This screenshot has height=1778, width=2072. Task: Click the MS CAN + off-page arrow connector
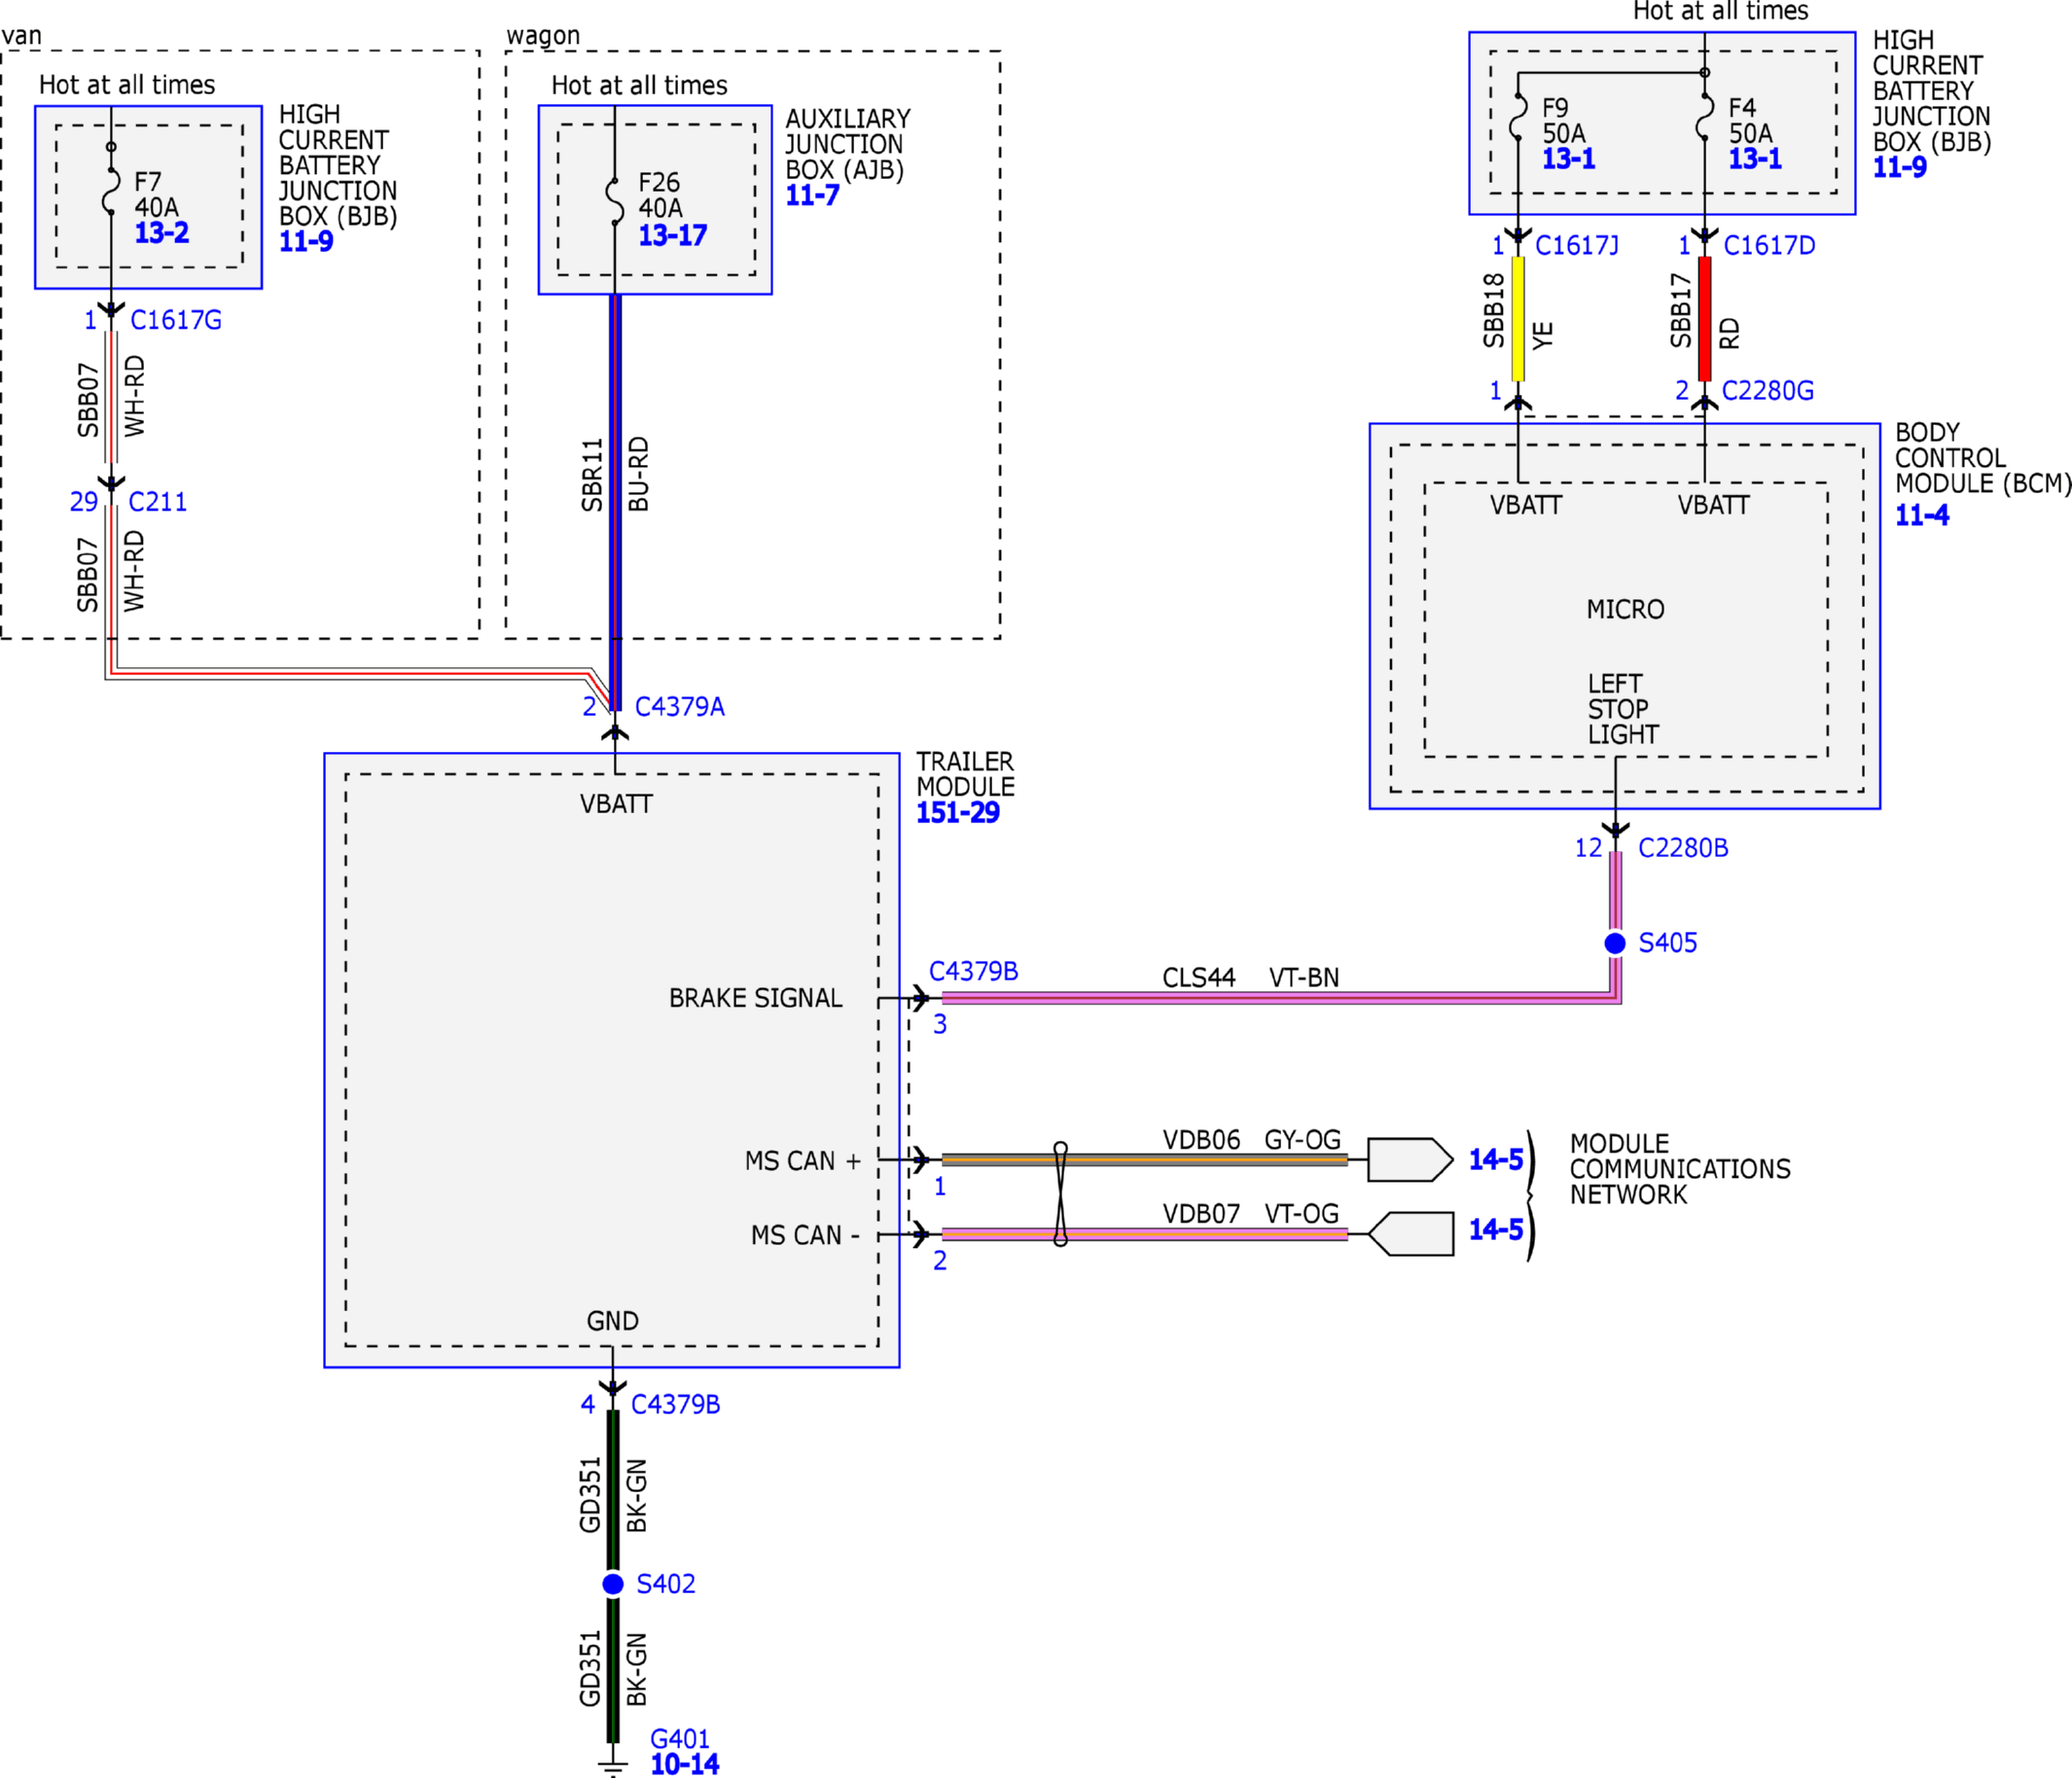click(1410, 1160)
